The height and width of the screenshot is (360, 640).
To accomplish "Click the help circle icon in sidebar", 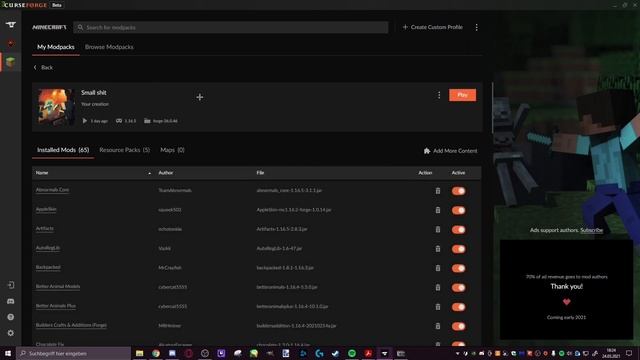I will point(11,317).
